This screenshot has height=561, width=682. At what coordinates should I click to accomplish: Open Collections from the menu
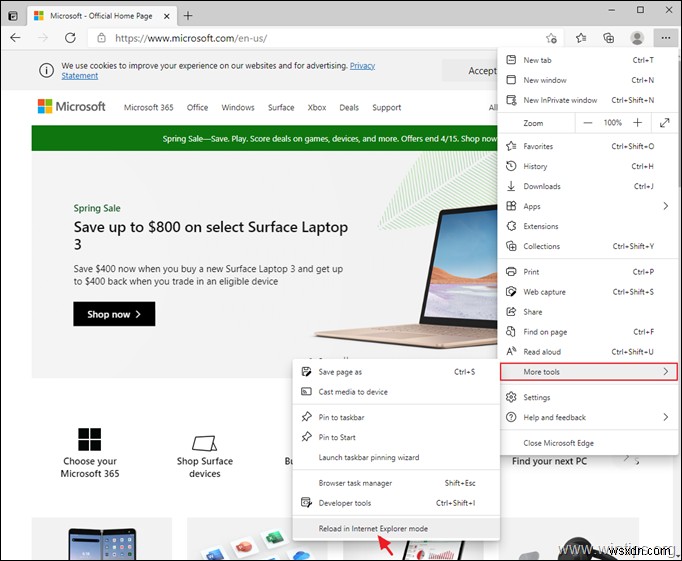[x=588, y=246]
